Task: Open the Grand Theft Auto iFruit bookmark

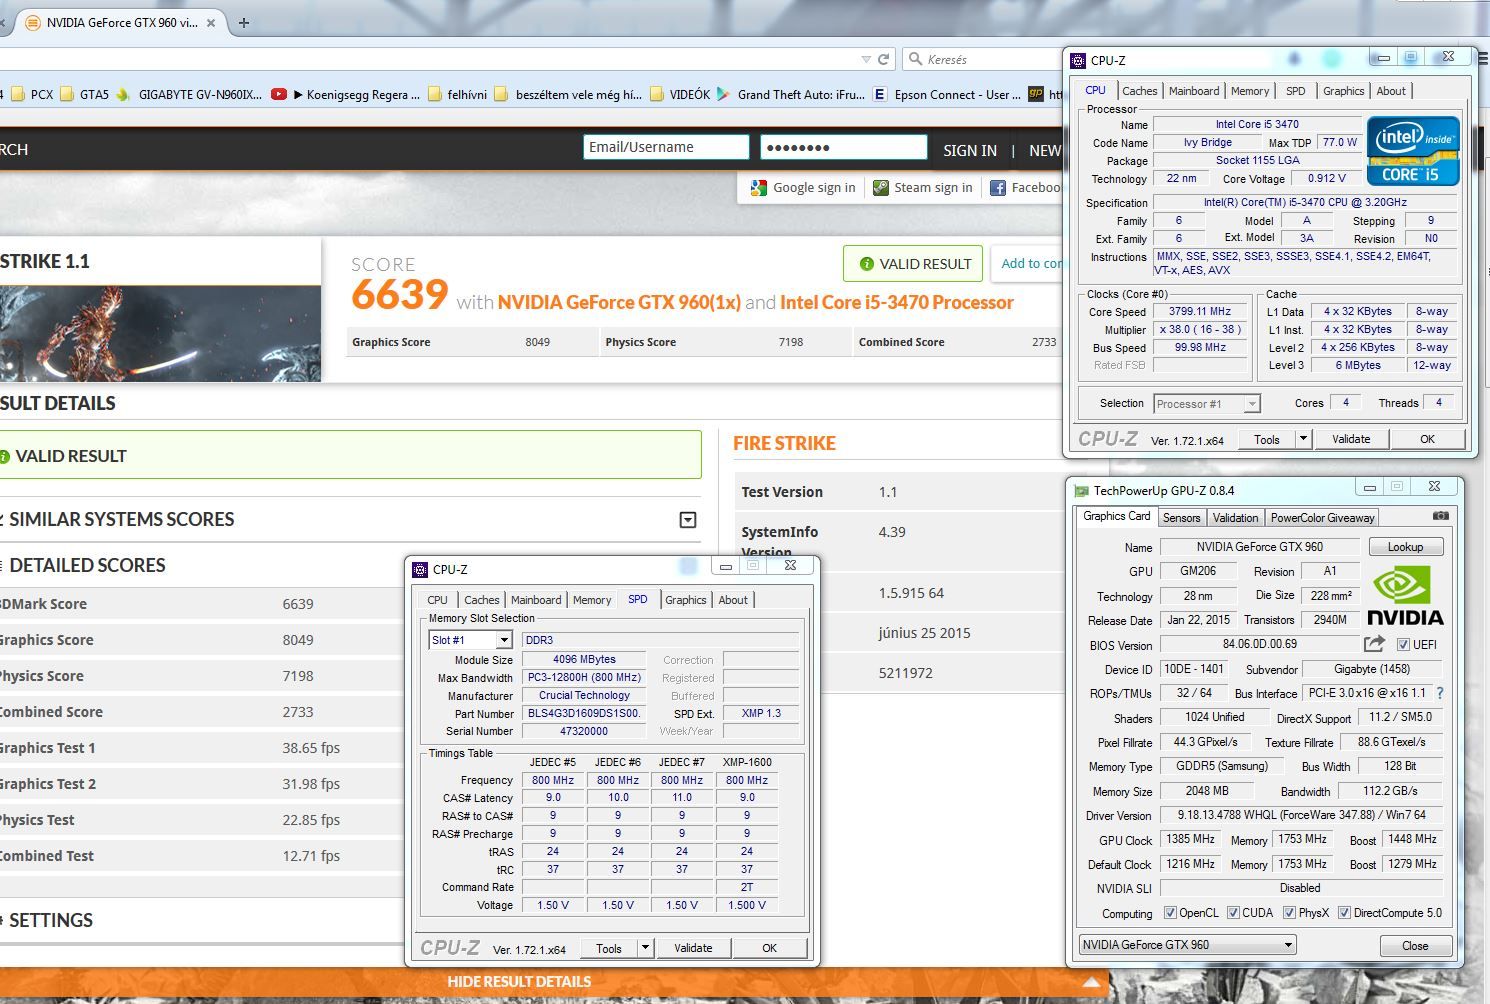Action: (790, 95)
